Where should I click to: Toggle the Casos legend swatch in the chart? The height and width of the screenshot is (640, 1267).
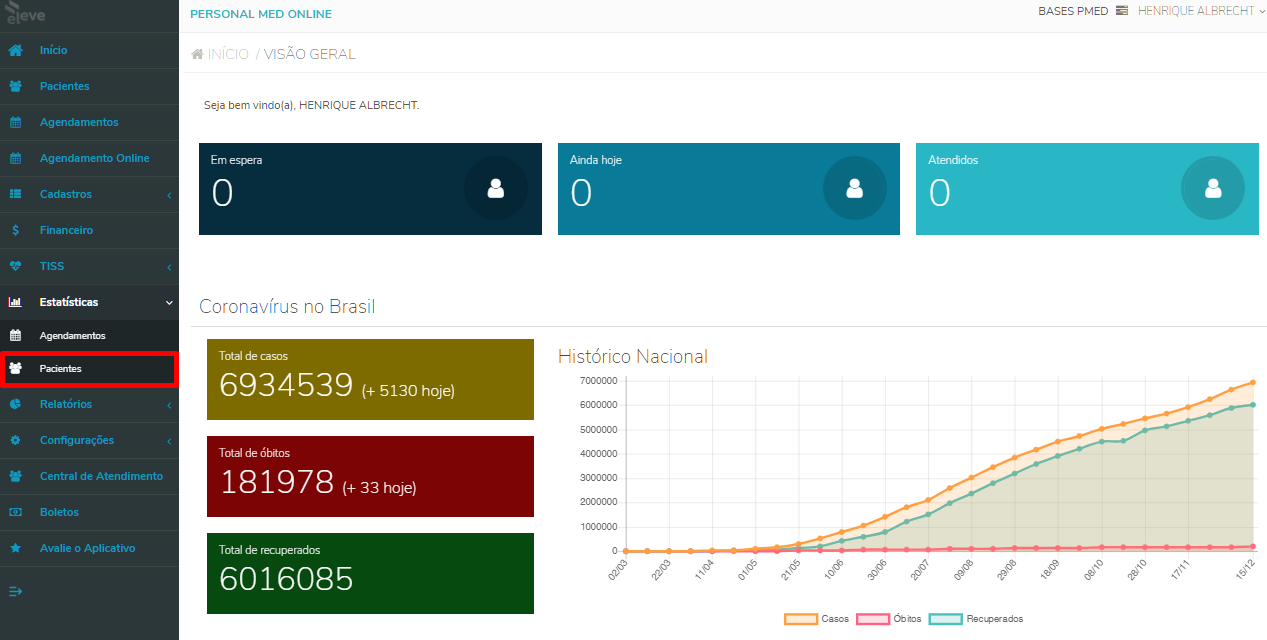801,619
